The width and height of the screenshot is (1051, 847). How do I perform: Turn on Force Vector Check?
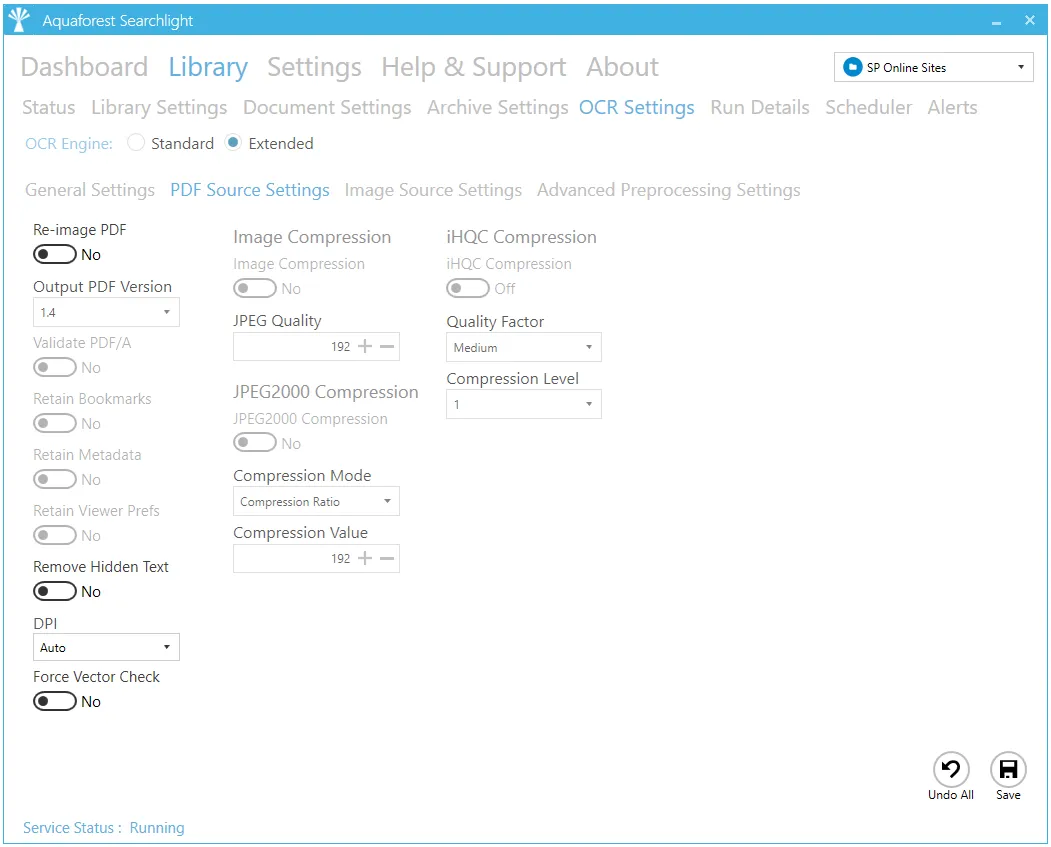55,702
